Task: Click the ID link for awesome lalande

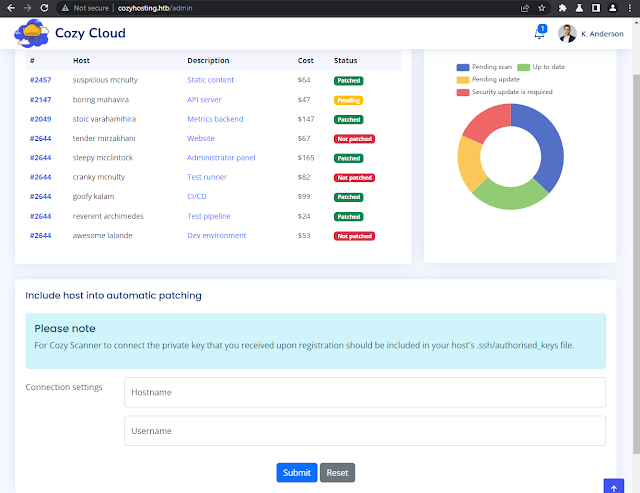Action: [40, 235]
